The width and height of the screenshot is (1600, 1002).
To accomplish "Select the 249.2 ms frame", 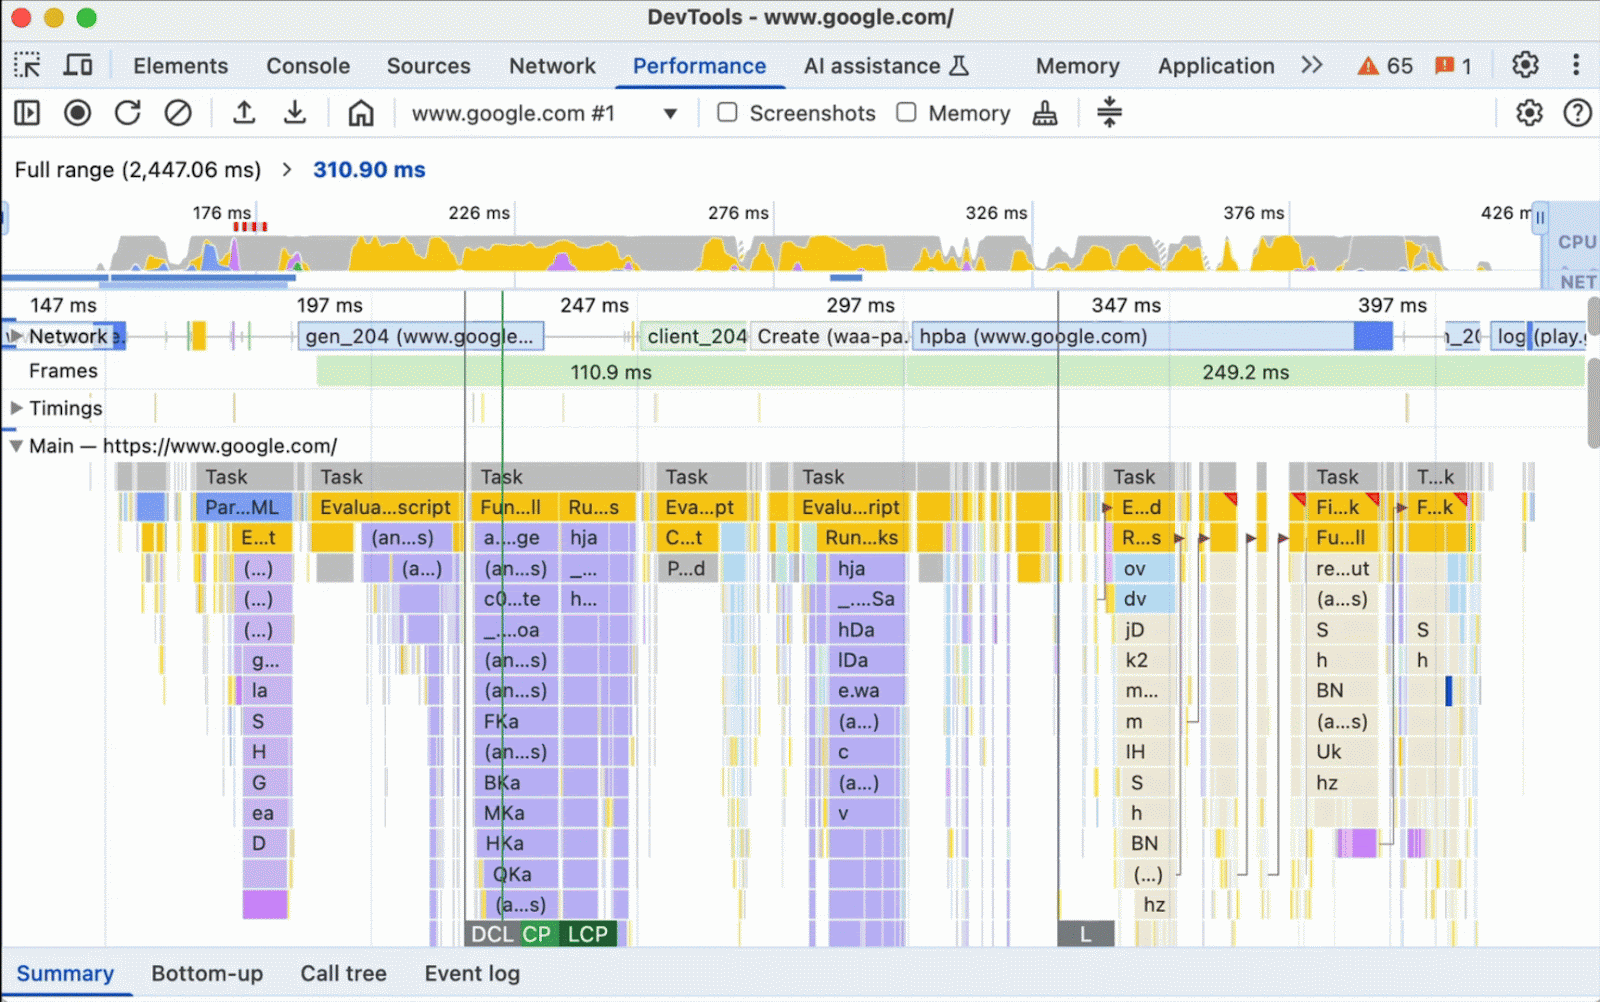I will 1245,372.
